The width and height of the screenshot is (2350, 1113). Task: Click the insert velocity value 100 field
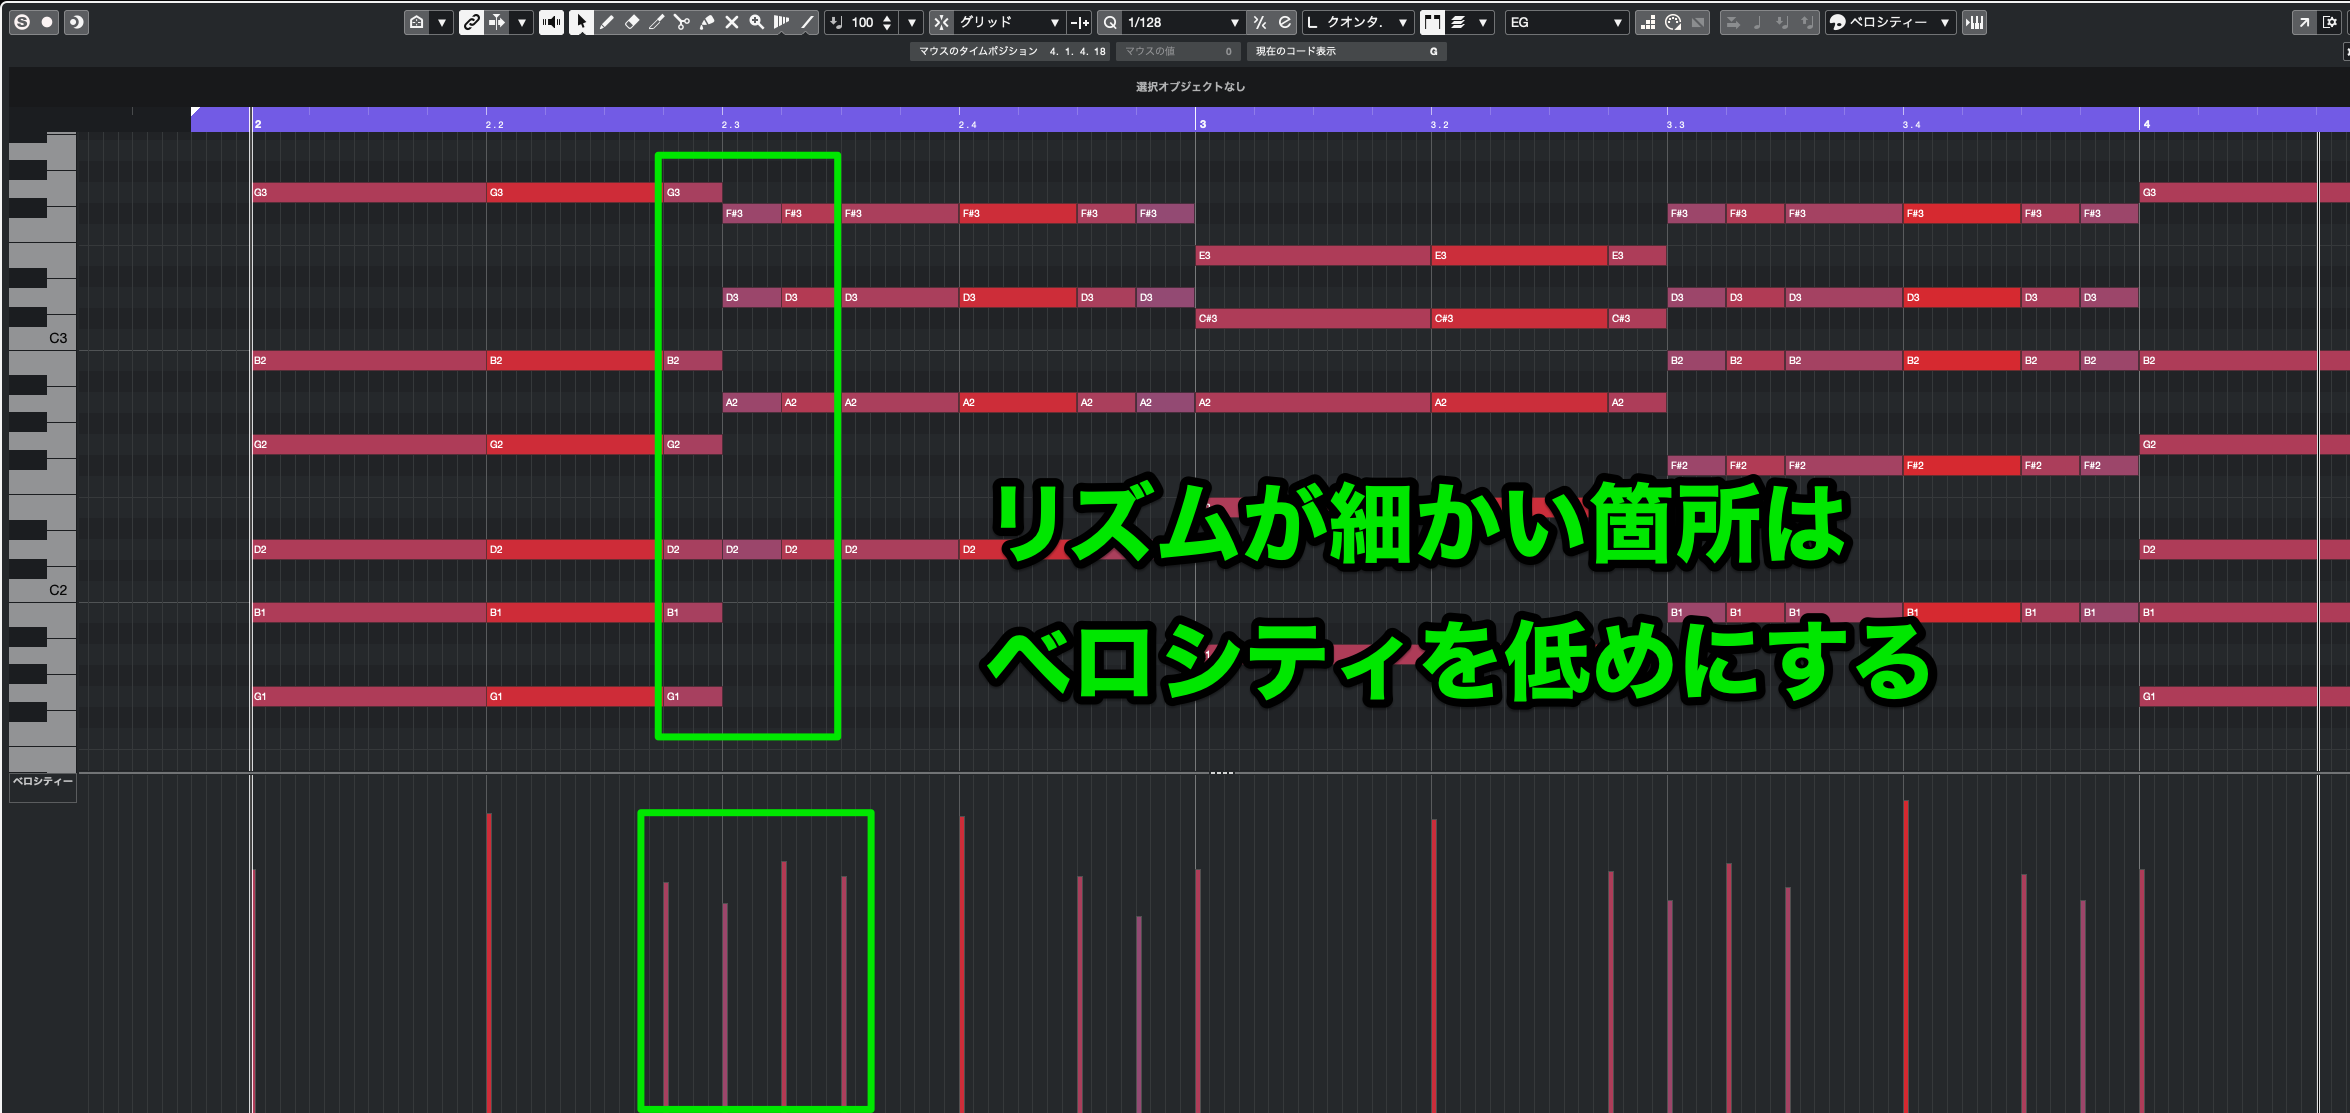point(863,22)
